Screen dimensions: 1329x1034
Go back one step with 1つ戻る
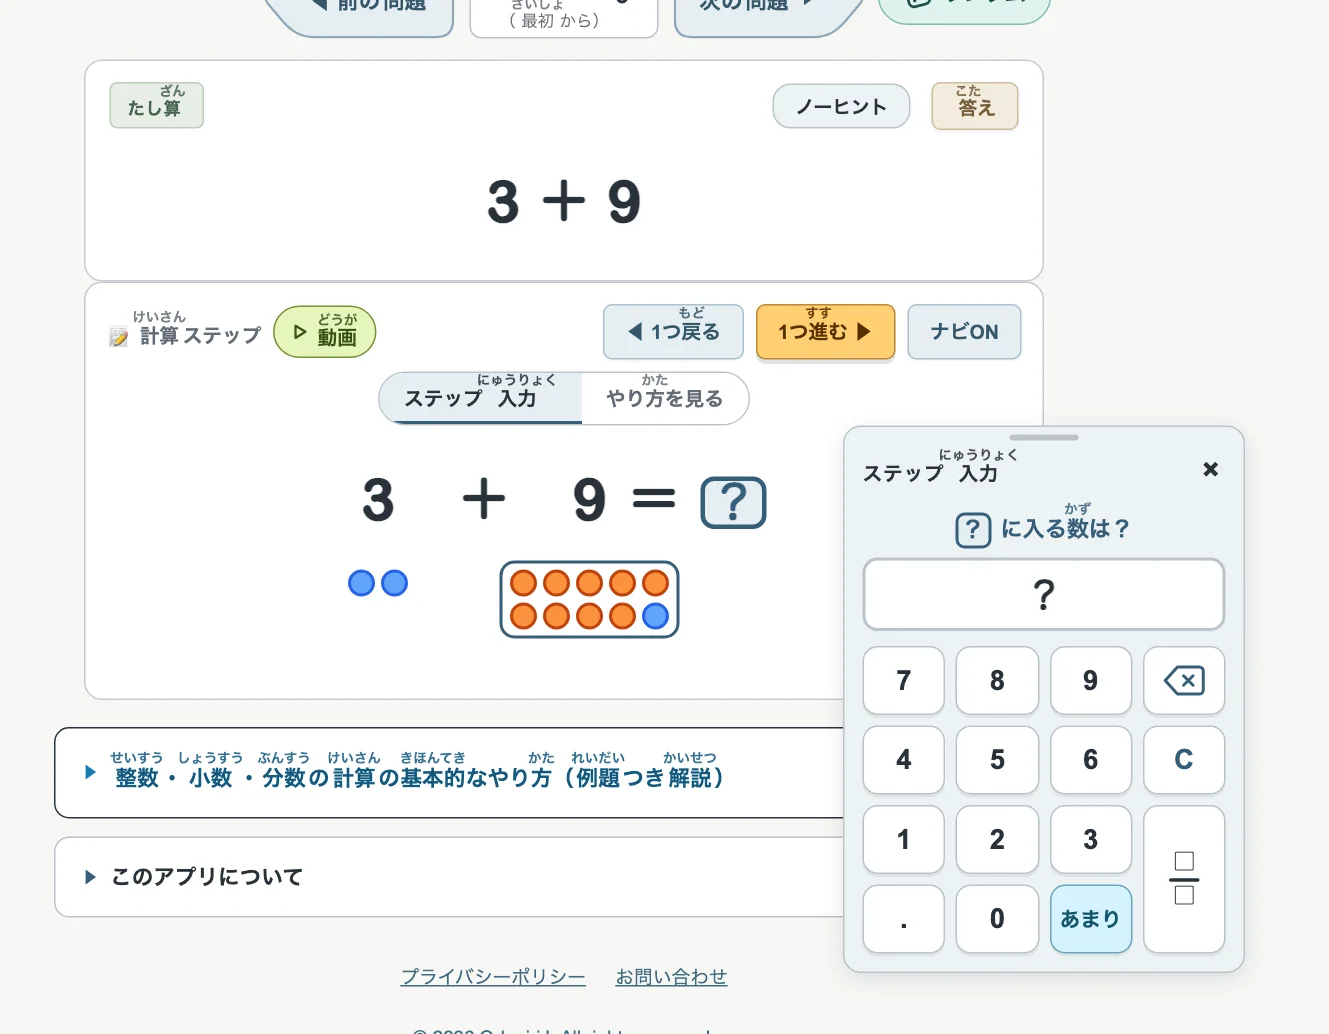pyautogui.click(x=673, y=332)
